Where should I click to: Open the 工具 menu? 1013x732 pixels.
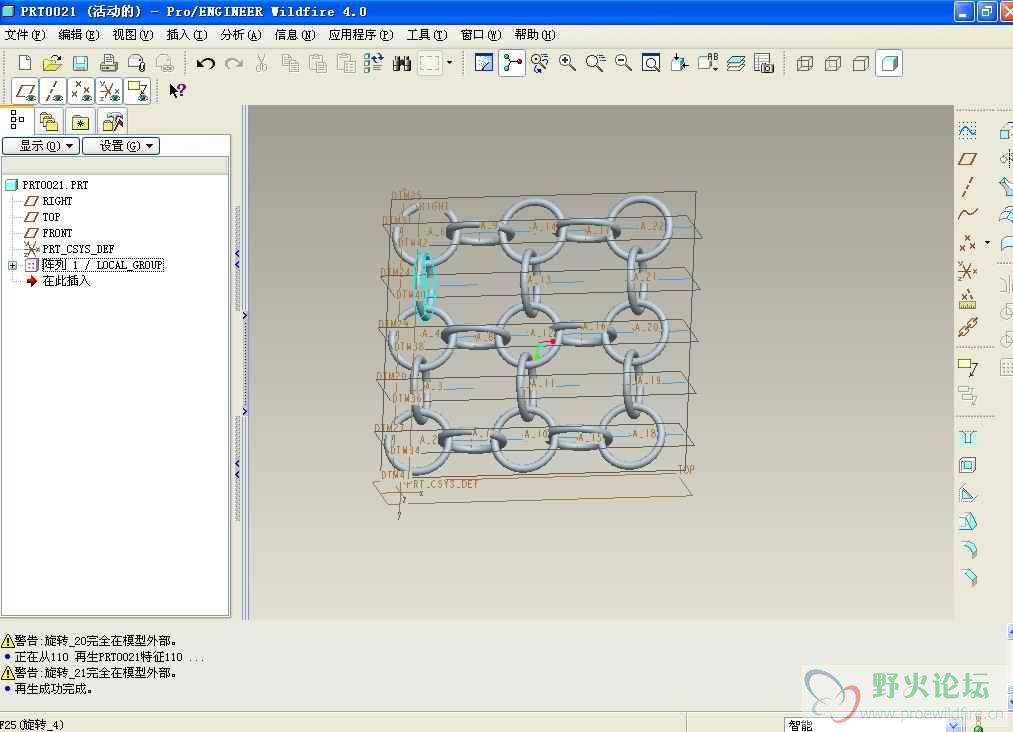(427, 35)
